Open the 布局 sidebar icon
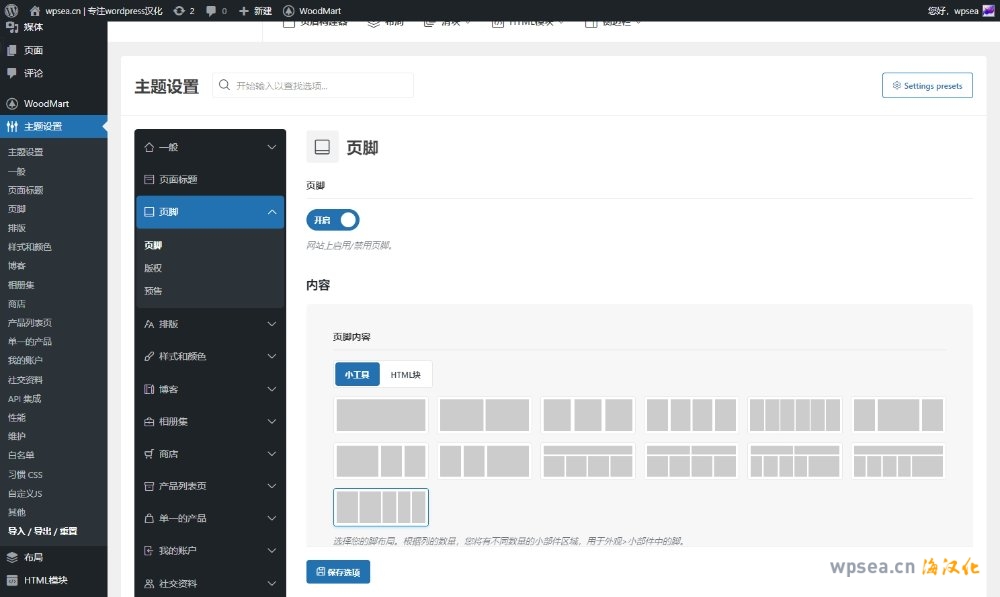 [x=12, y=557]
